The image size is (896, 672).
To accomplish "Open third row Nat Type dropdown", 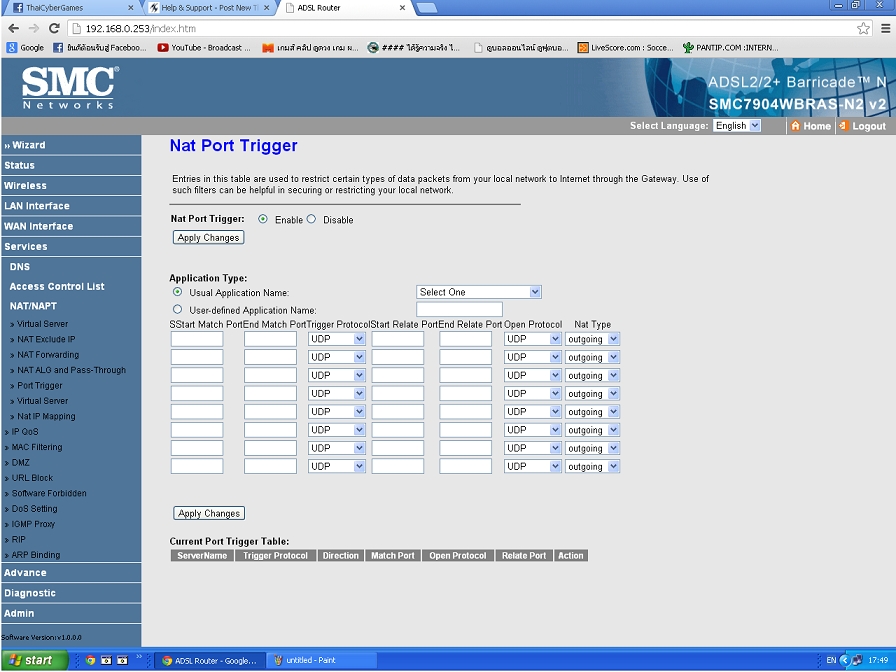I will 593,375.
